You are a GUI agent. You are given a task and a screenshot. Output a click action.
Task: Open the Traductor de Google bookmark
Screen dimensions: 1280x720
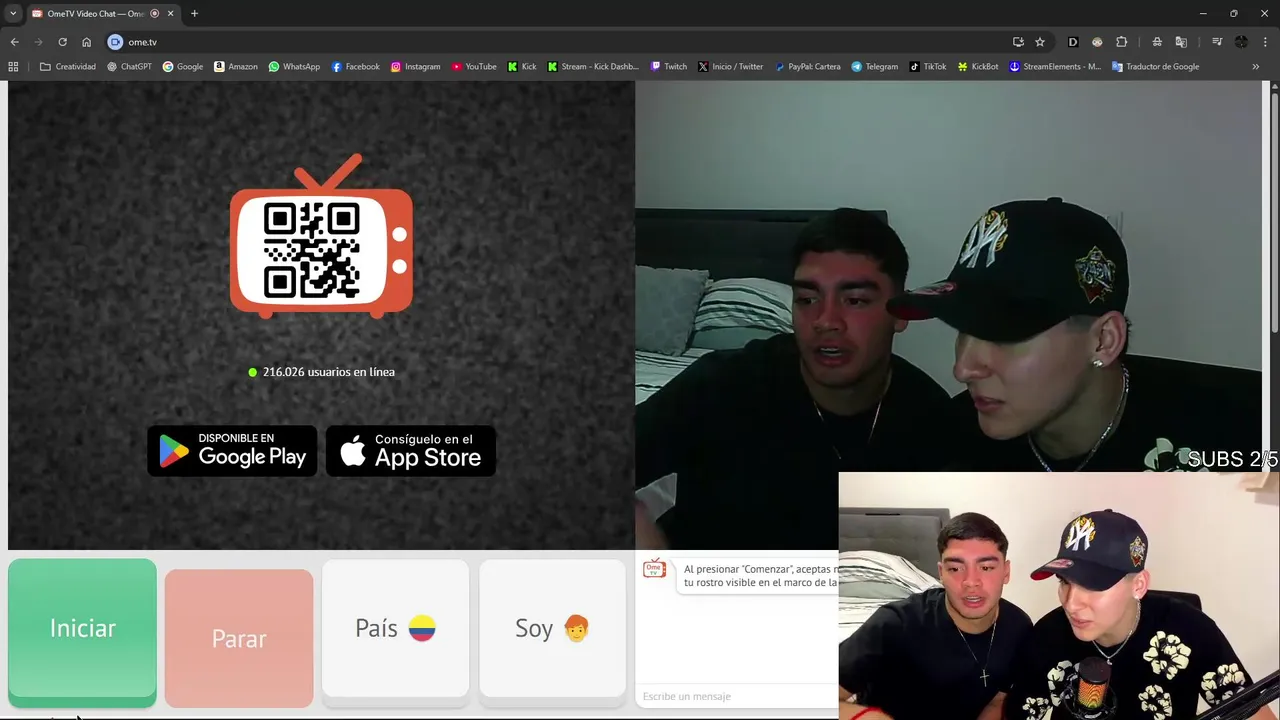click(x=1156, y=67)
